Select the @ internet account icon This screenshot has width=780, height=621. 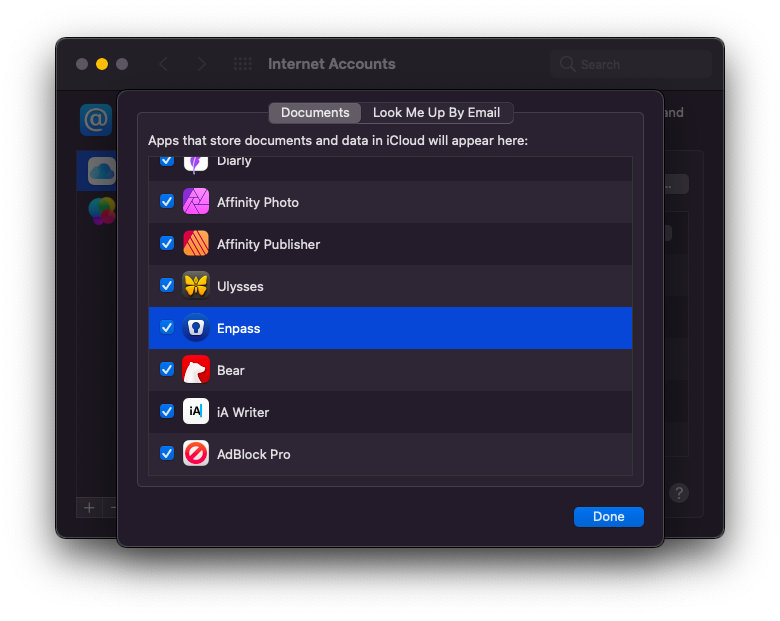click(x=96, y=120)
